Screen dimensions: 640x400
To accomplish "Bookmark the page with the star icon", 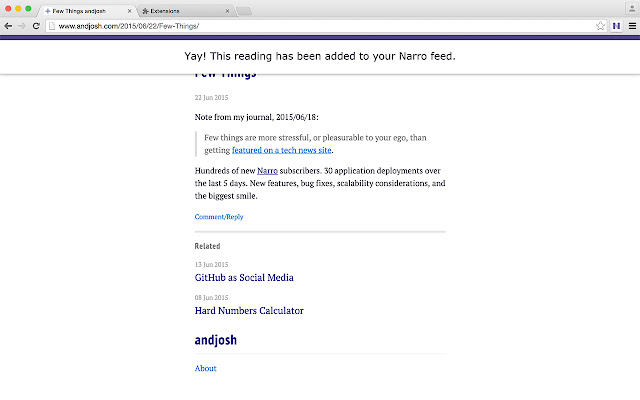I will pyautogui.click(x=600, y=26).
